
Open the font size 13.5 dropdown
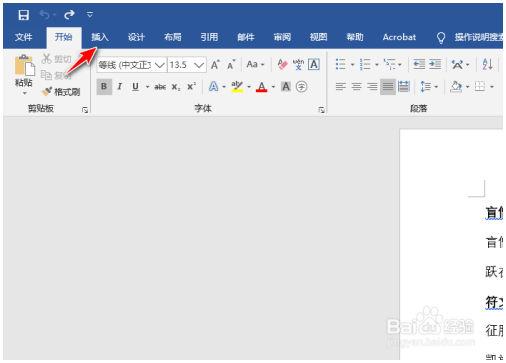[199, 65]
